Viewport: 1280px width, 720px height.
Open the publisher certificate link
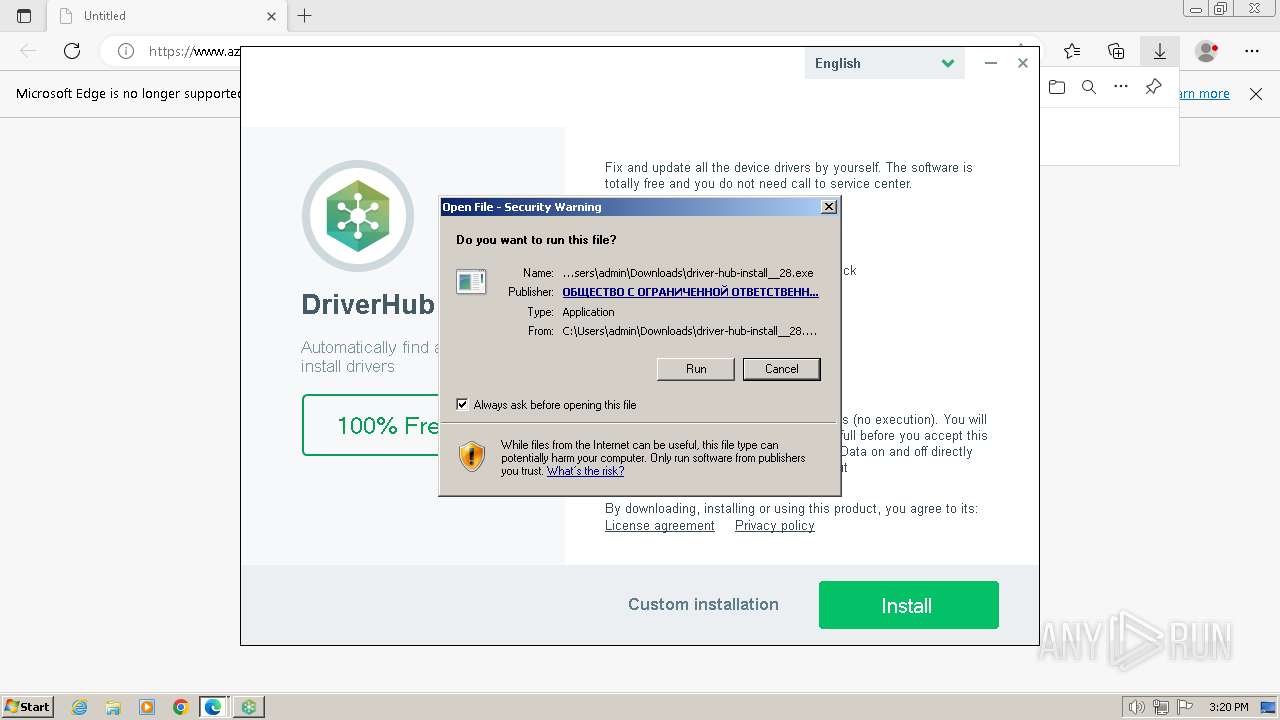click(690, 292)
